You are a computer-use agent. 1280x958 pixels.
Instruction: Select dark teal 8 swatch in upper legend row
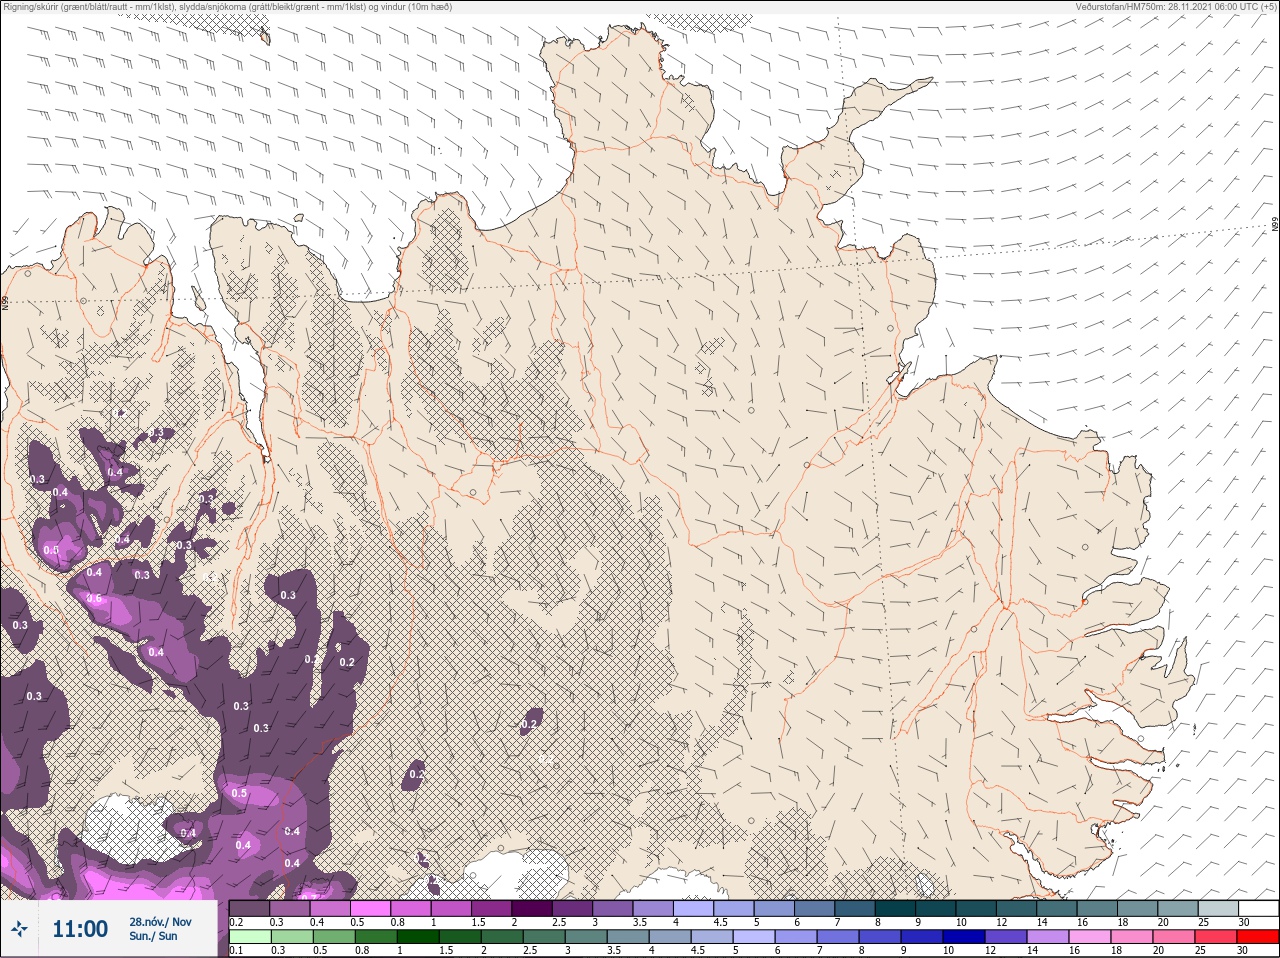(895, 908)
